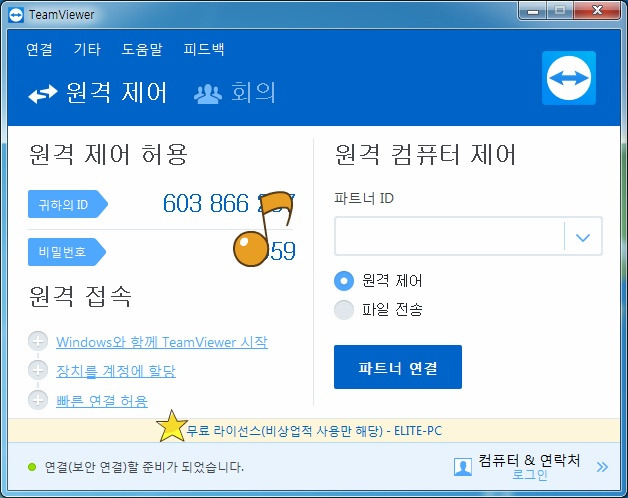
Task: Click the remote control arrows icon
Action: pos(43,94)
